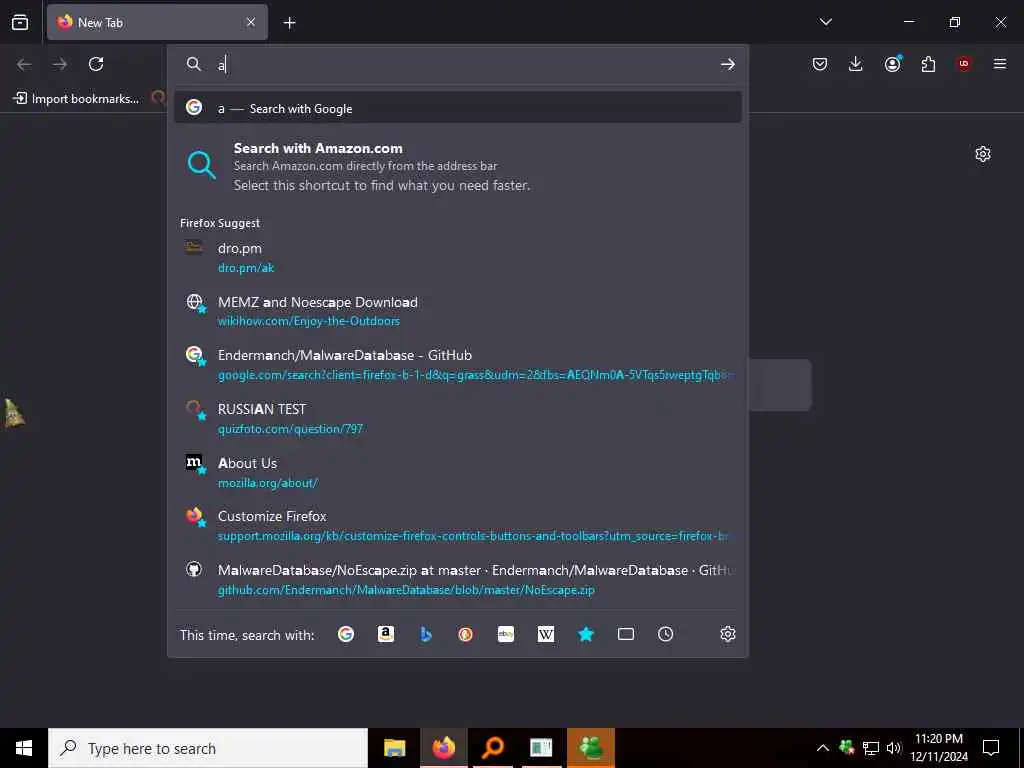This screenshot has width=1024, height=768.
Task: Open the Pocket save icon
Action: 820,64
